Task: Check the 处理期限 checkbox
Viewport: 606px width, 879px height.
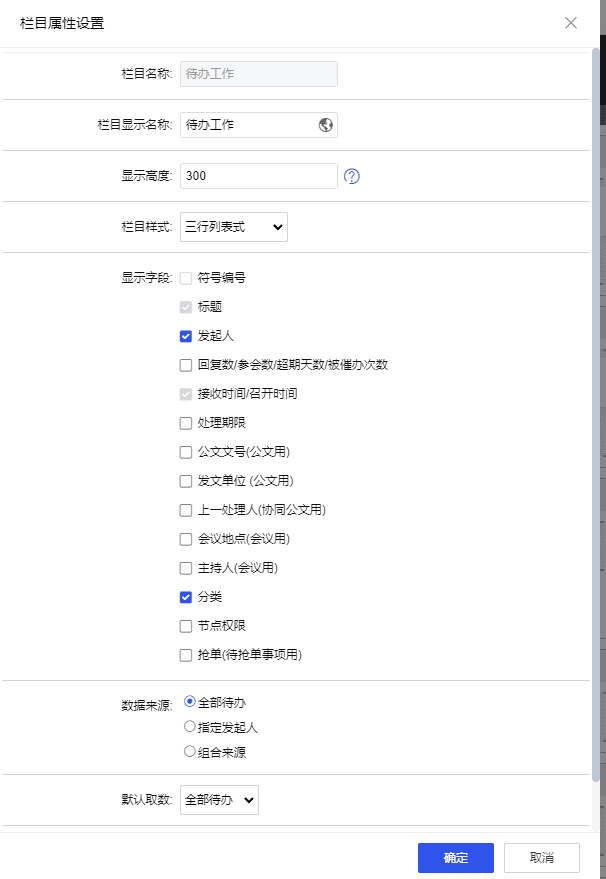Action: click(186, 423)
